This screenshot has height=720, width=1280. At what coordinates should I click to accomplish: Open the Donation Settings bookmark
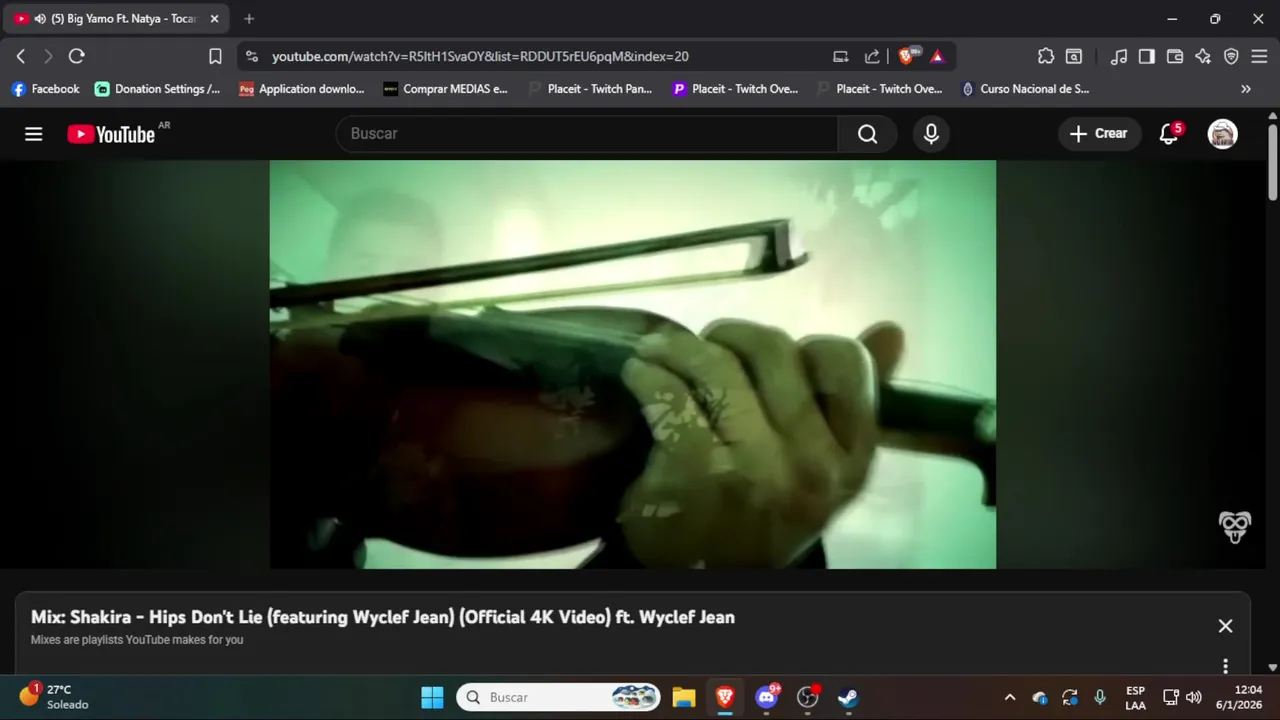coord(158,89)
